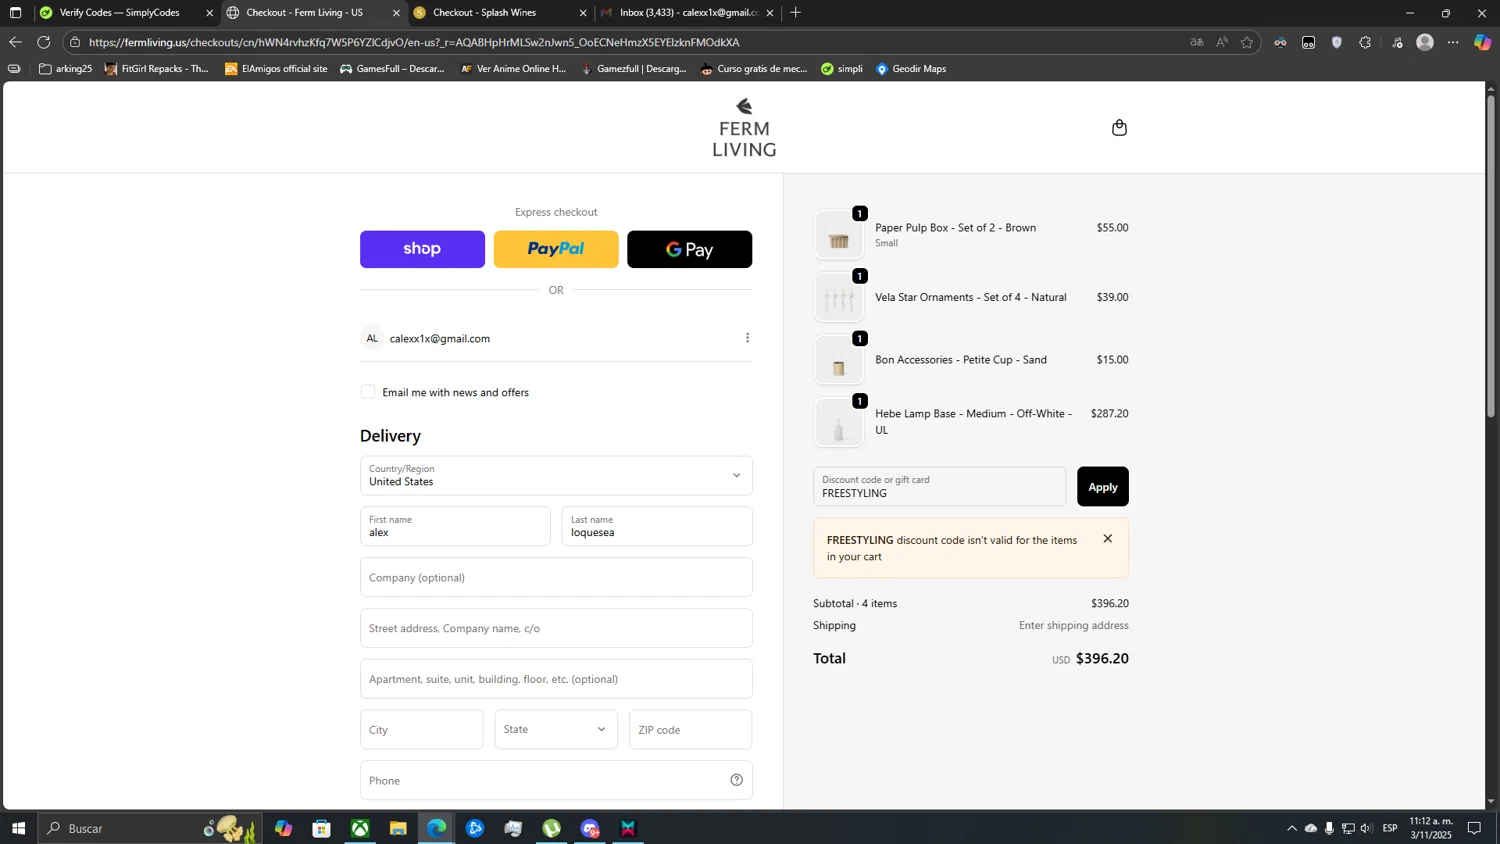
Task: Click the Last name field
Action: (x=657, y=526)
